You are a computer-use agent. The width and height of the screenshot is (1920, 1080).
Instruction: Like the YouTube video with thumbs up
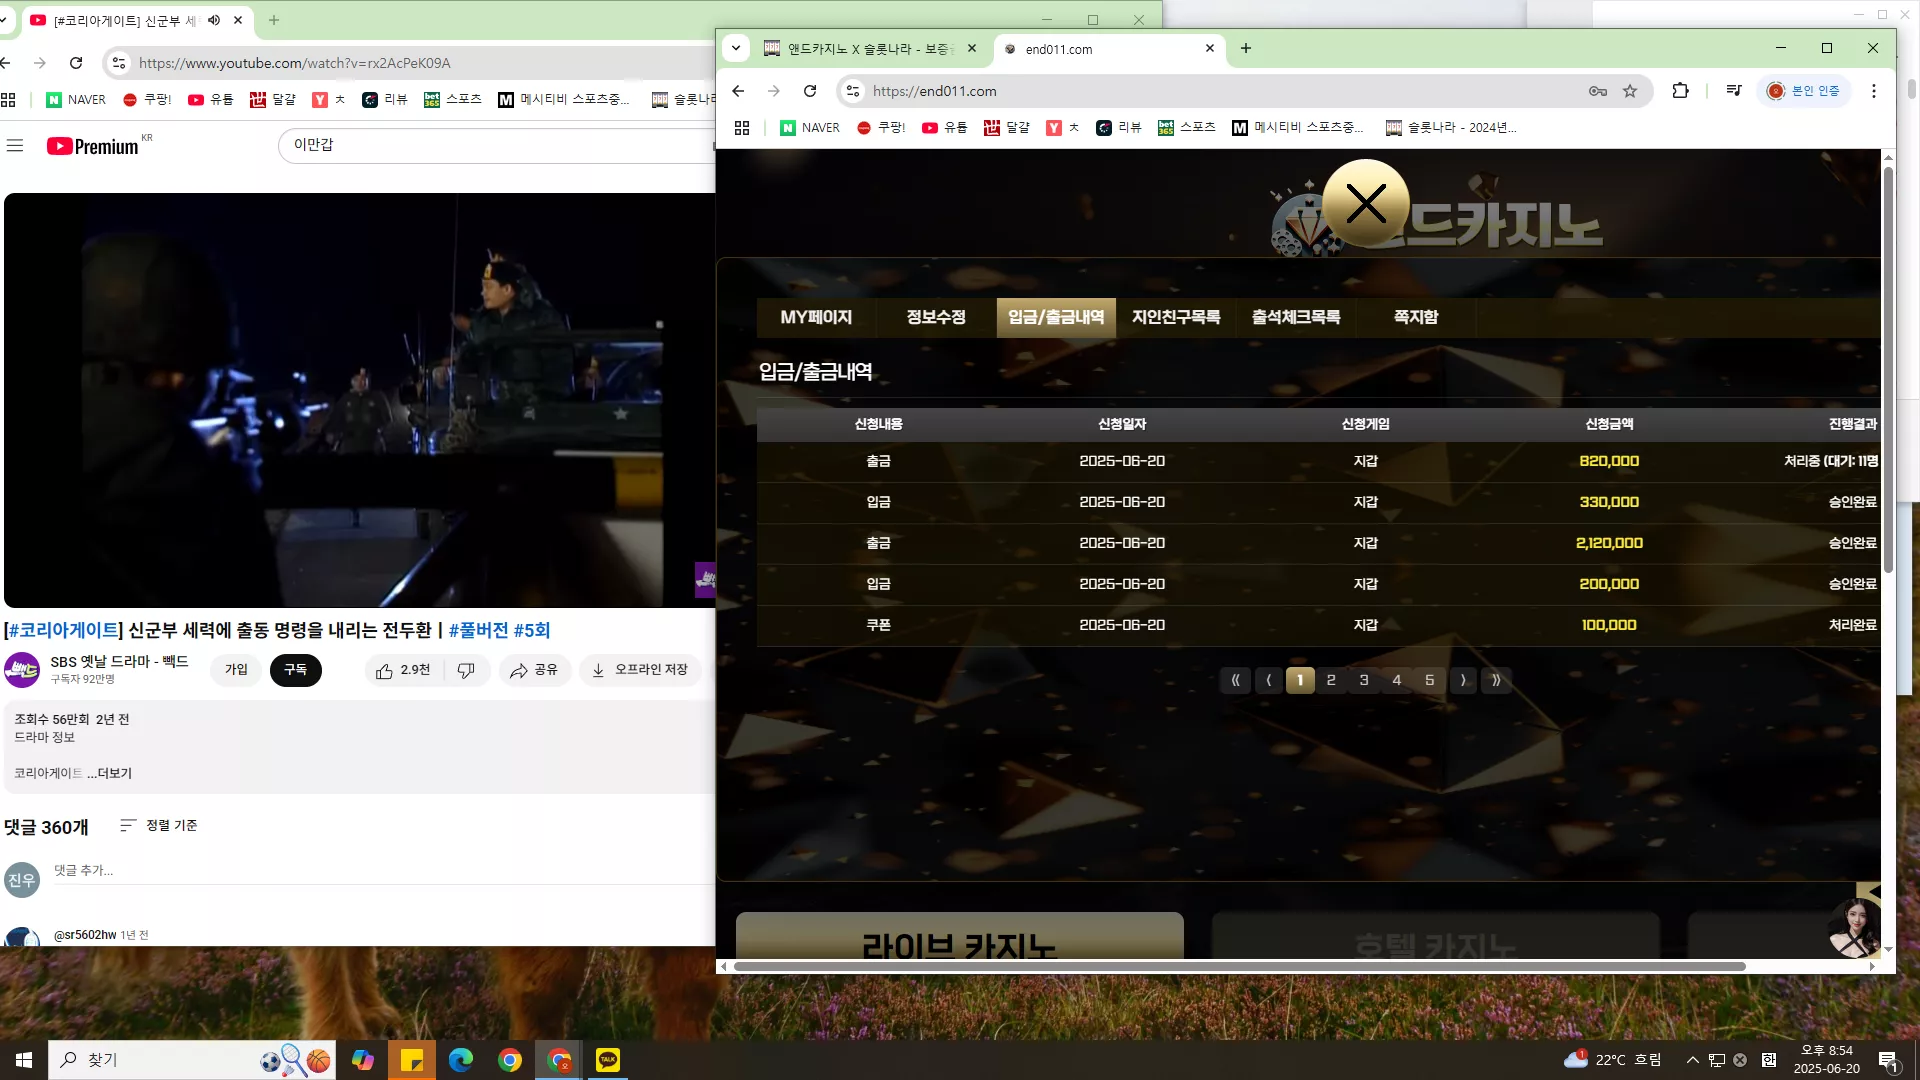[403, 670]
